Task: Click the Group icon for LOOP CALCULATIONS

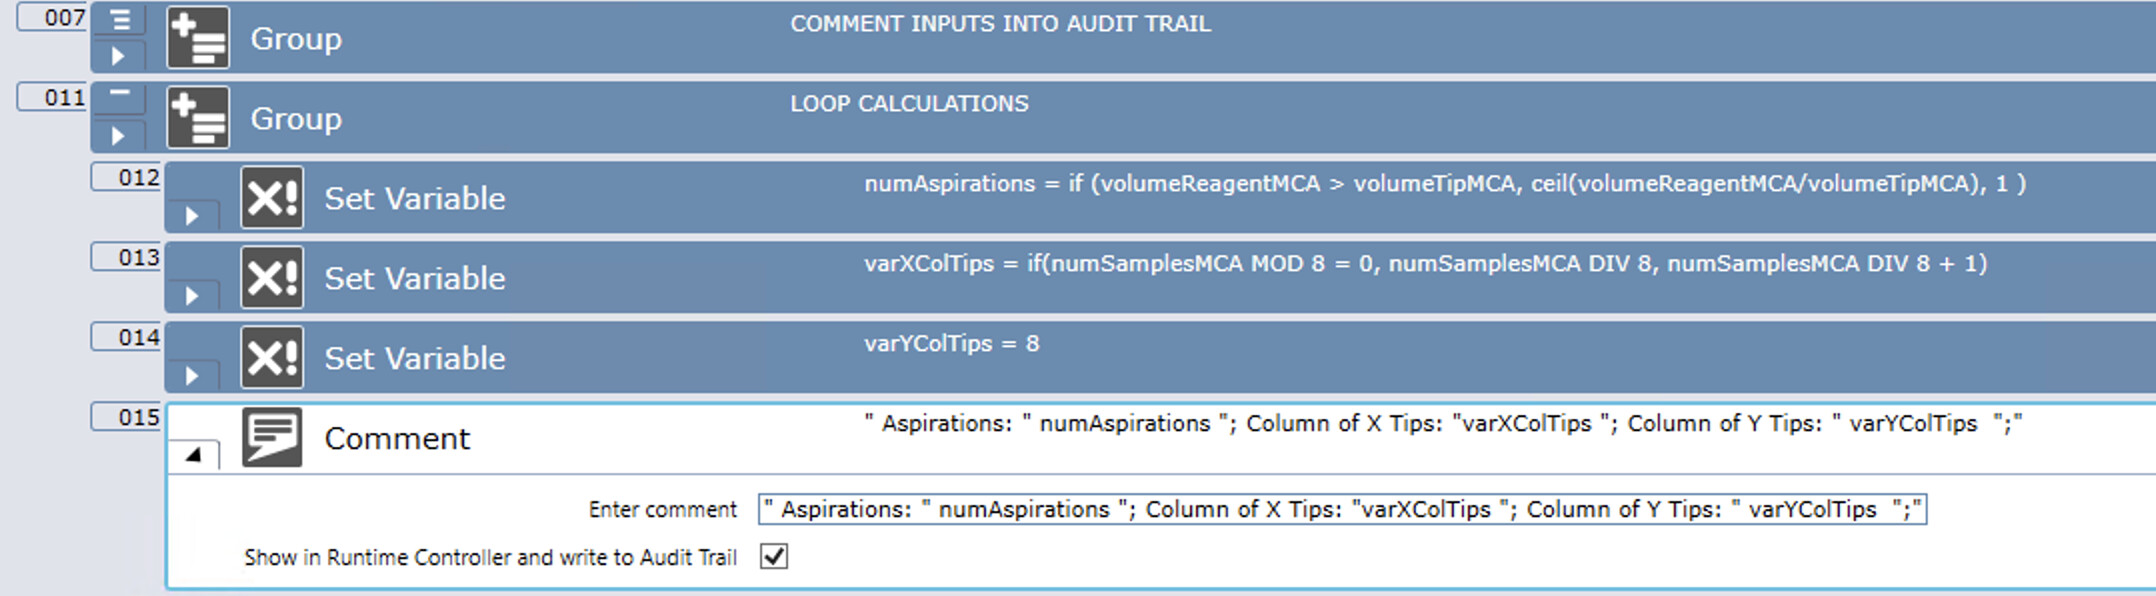Action: click(x=198, y=118)
